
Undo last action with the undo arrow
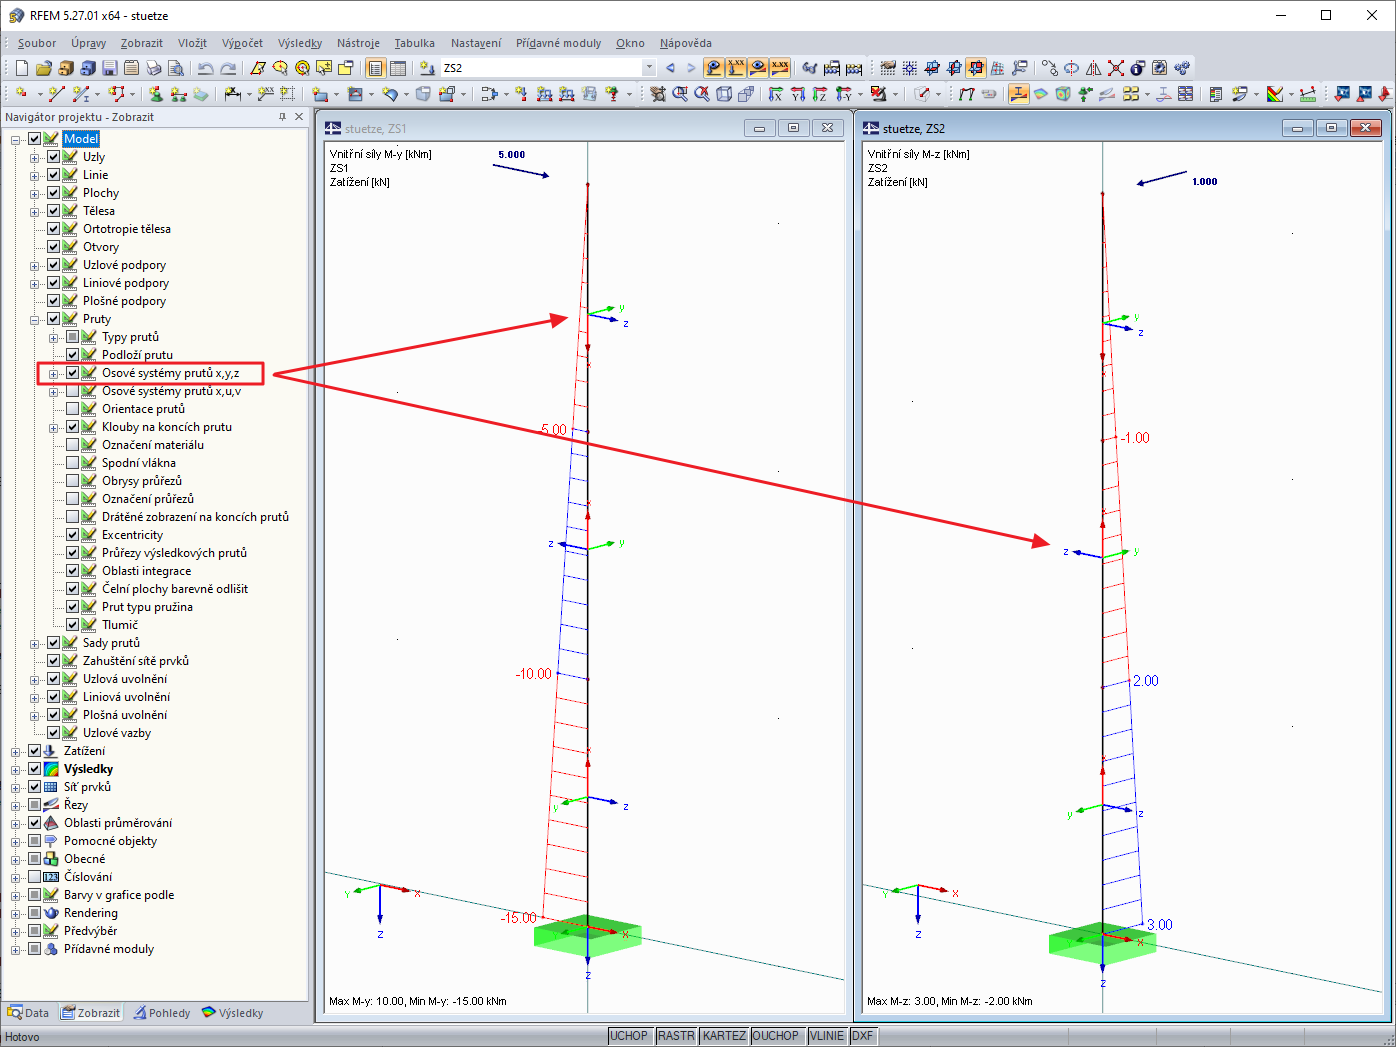pos(206,68)
